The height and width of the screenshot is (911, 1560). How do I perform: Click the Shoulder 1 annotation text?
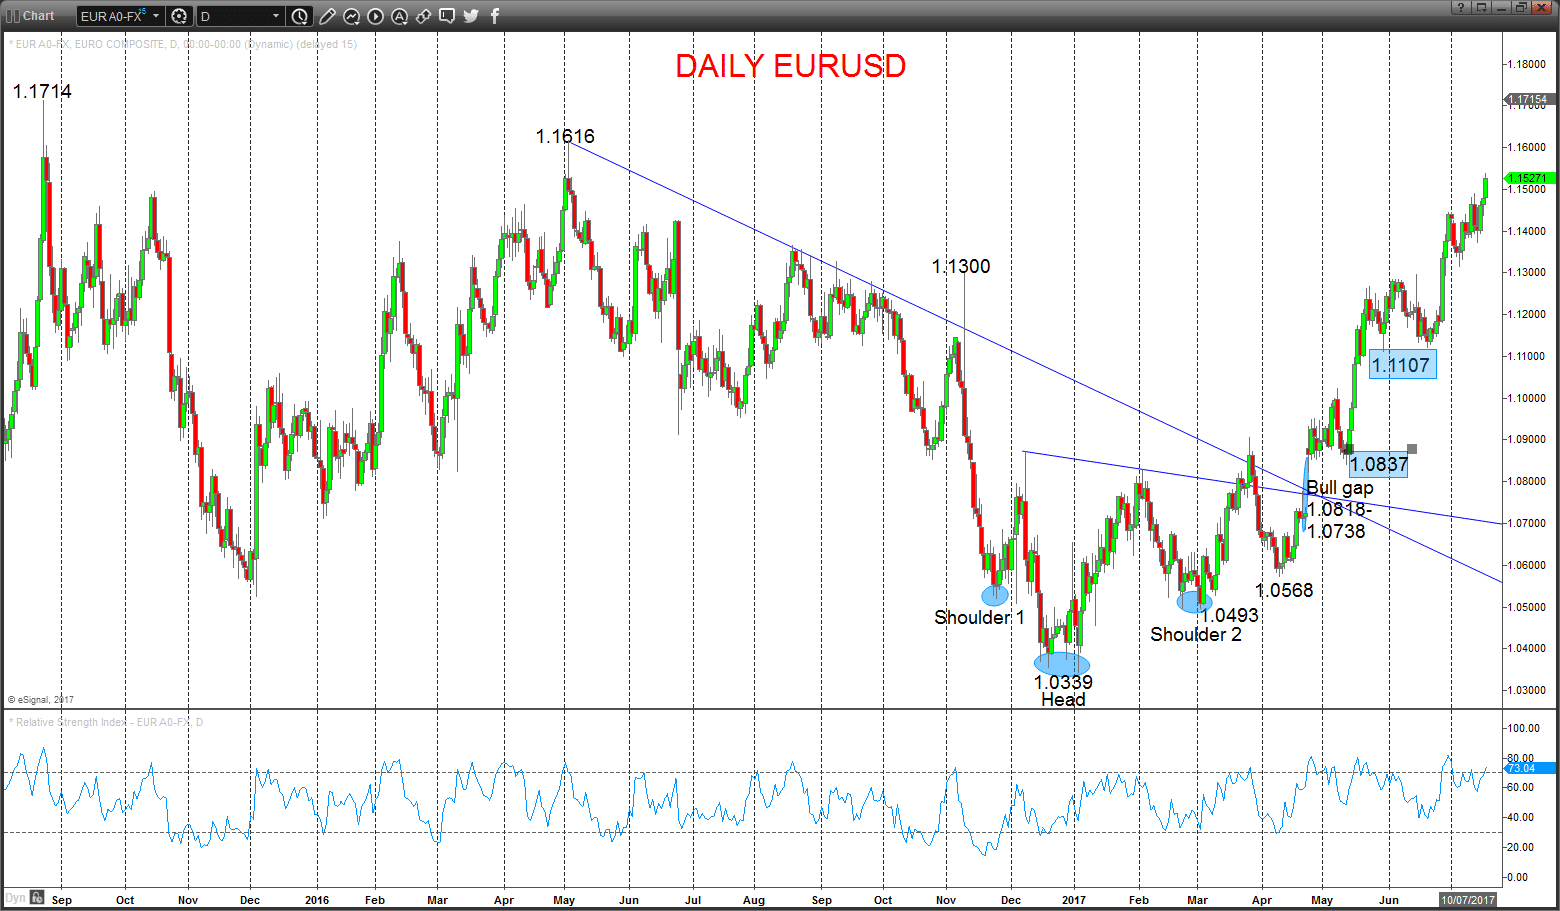point(979,617)
